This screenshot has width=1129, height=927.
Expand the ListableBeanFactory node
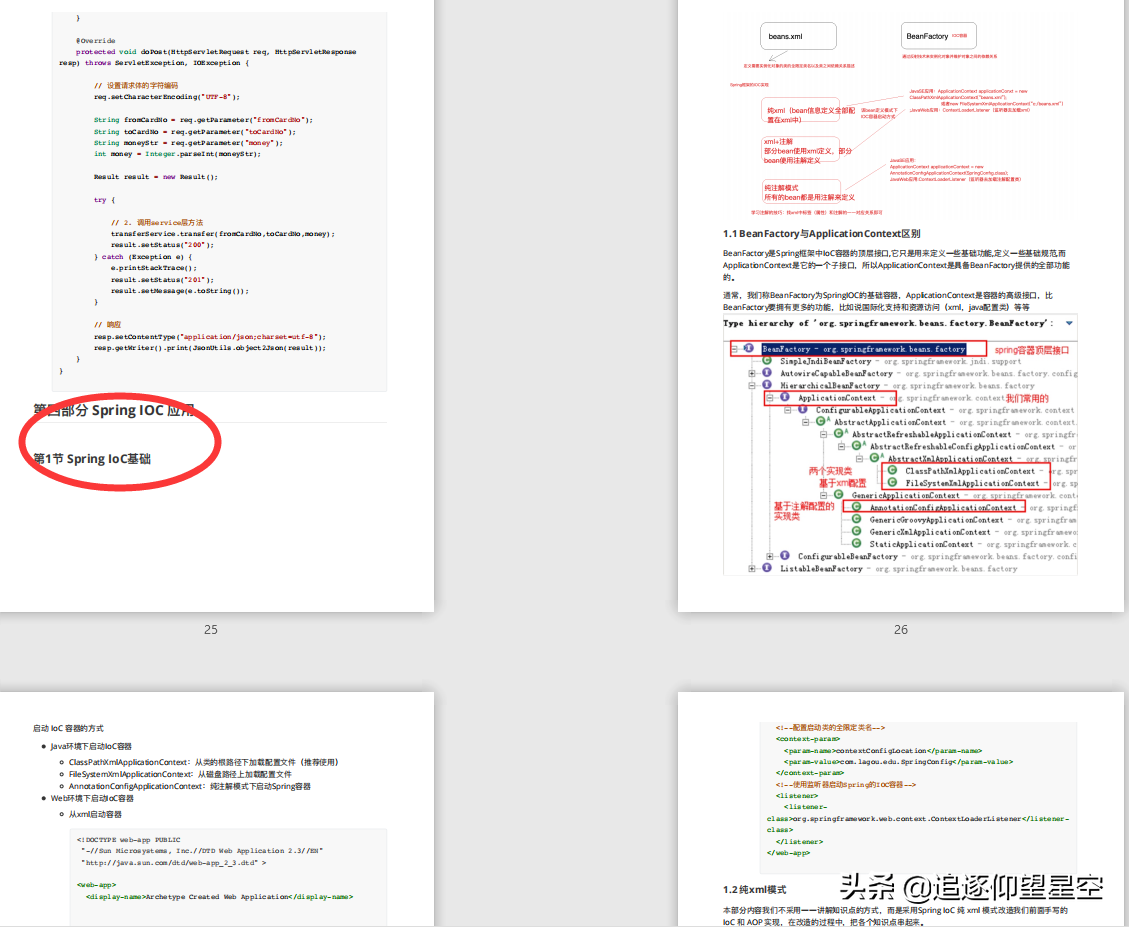[x=752, y=569]
